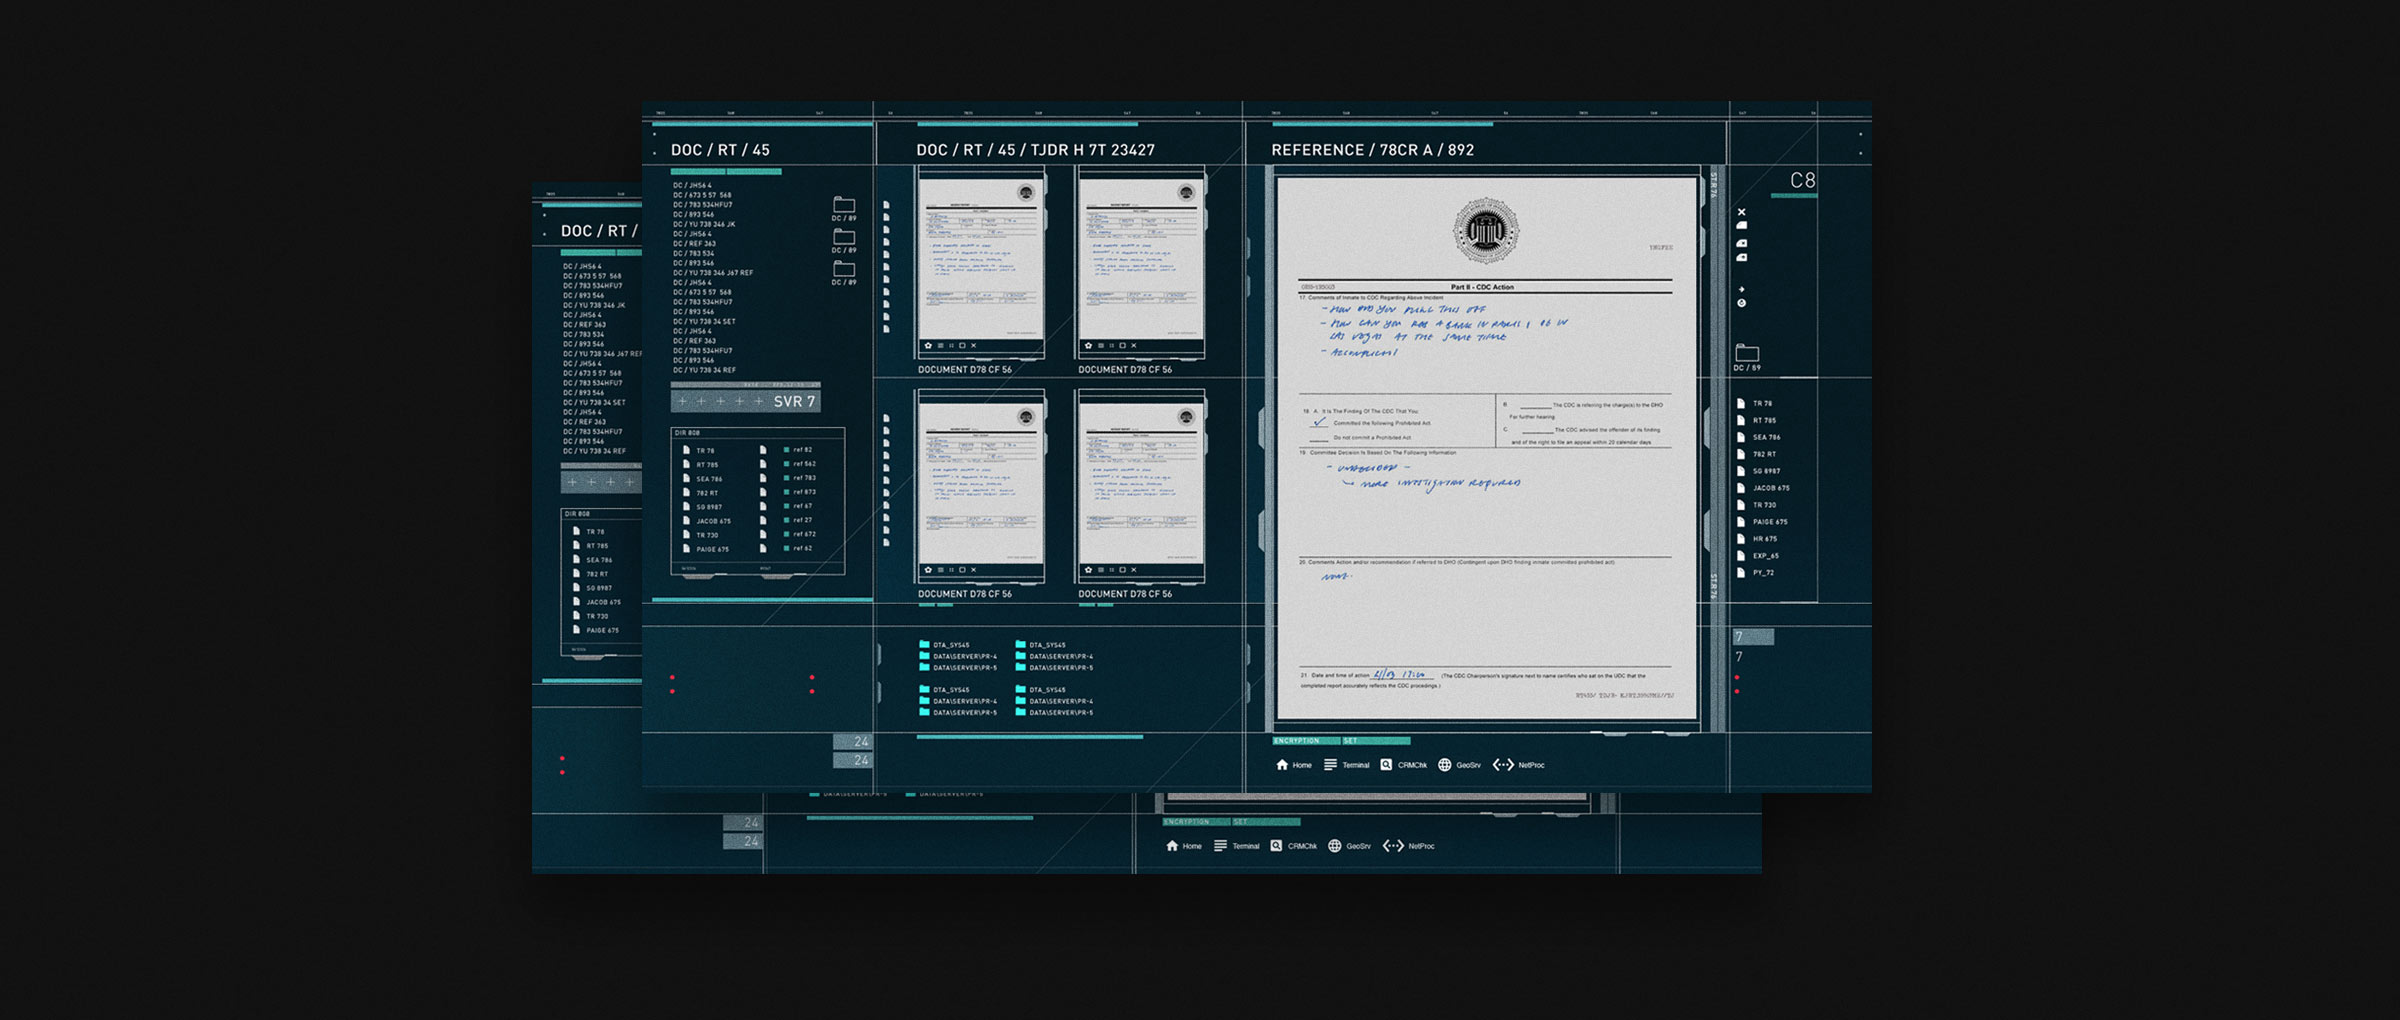Click the SVR 7 button in front window
This screenshot has width=2400, height=1020.
746,401
